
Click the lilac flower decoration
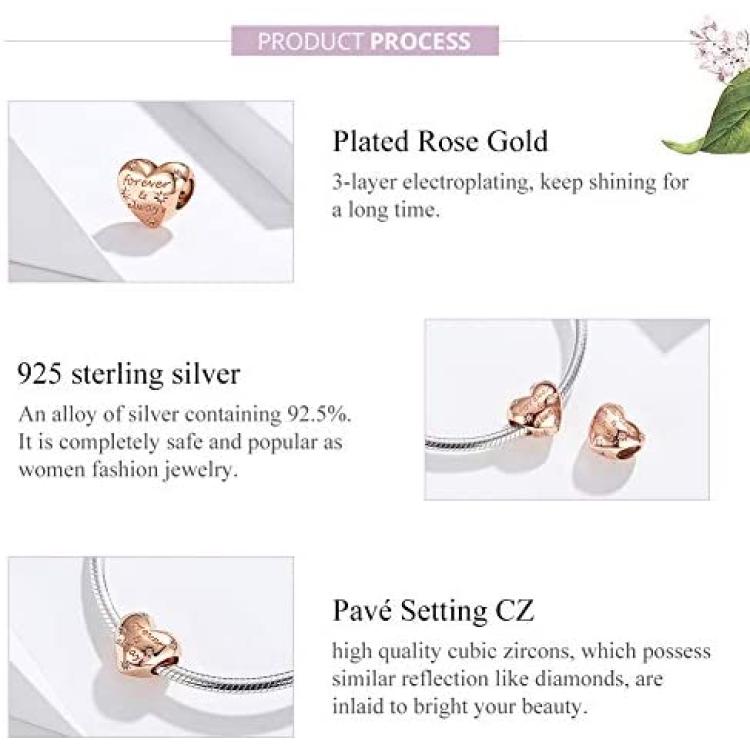click(x=720, y=45)
